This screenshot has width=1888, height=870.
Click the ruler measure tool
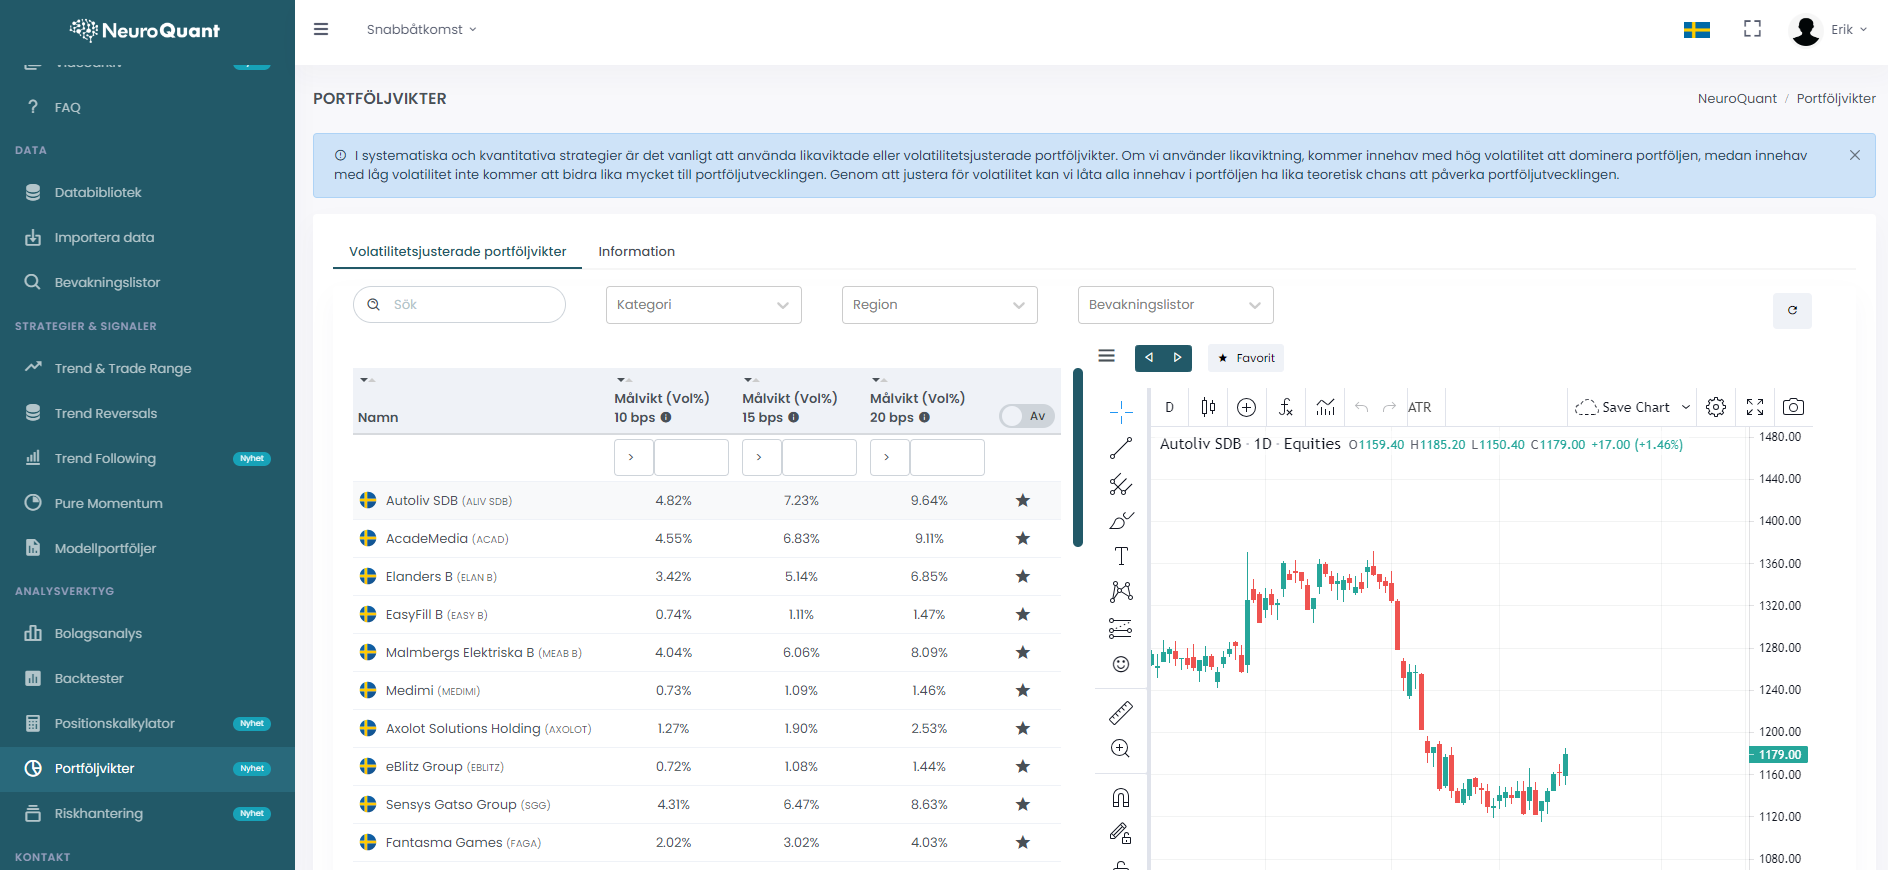coord(1121,712)
